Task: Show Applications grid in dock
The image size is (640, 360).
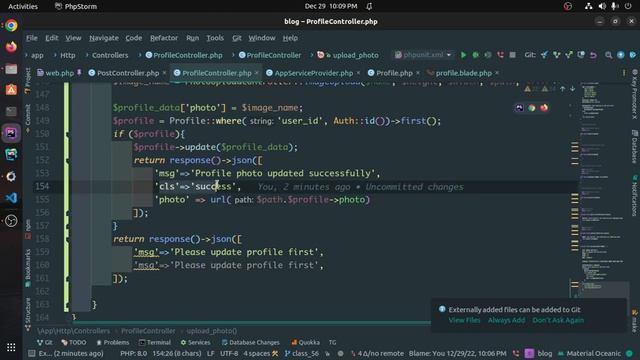Action: coord(11,347)
